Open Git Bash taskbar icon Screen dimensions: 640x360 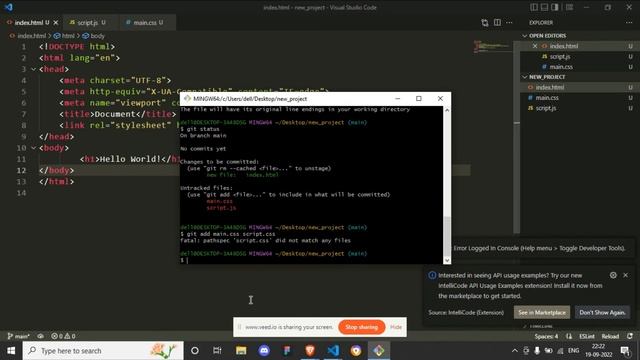[379, 351]
